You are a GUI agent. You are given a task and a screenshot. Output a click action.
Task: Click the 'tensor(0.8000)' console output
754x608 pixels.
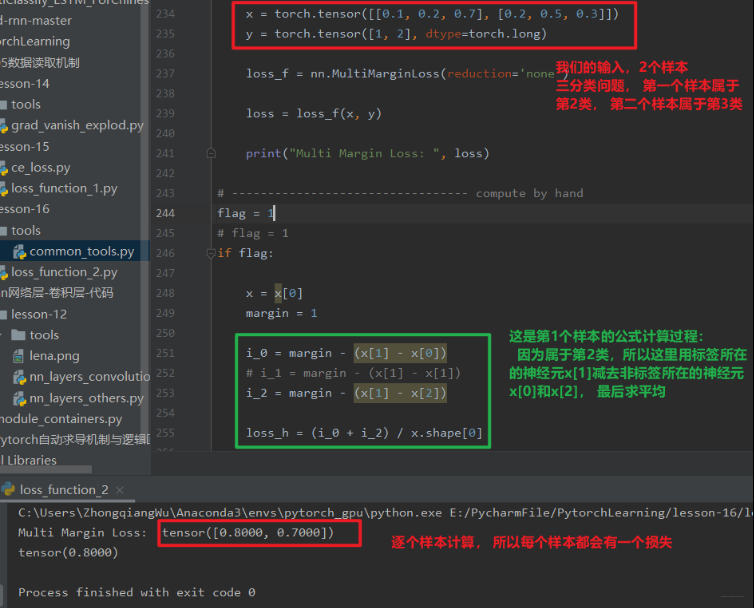(68, 553)
